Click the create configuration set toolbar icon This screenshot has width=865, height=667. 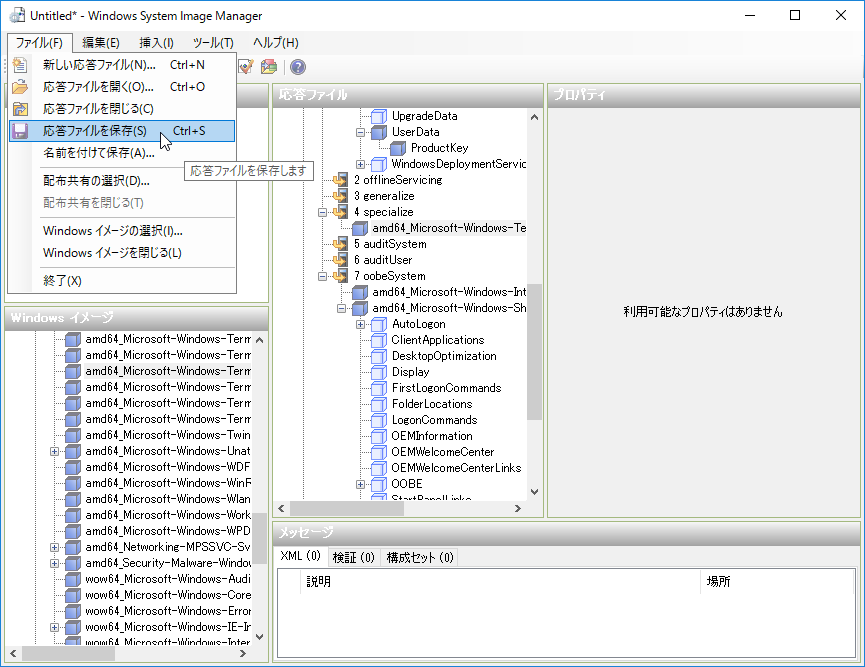269,67
